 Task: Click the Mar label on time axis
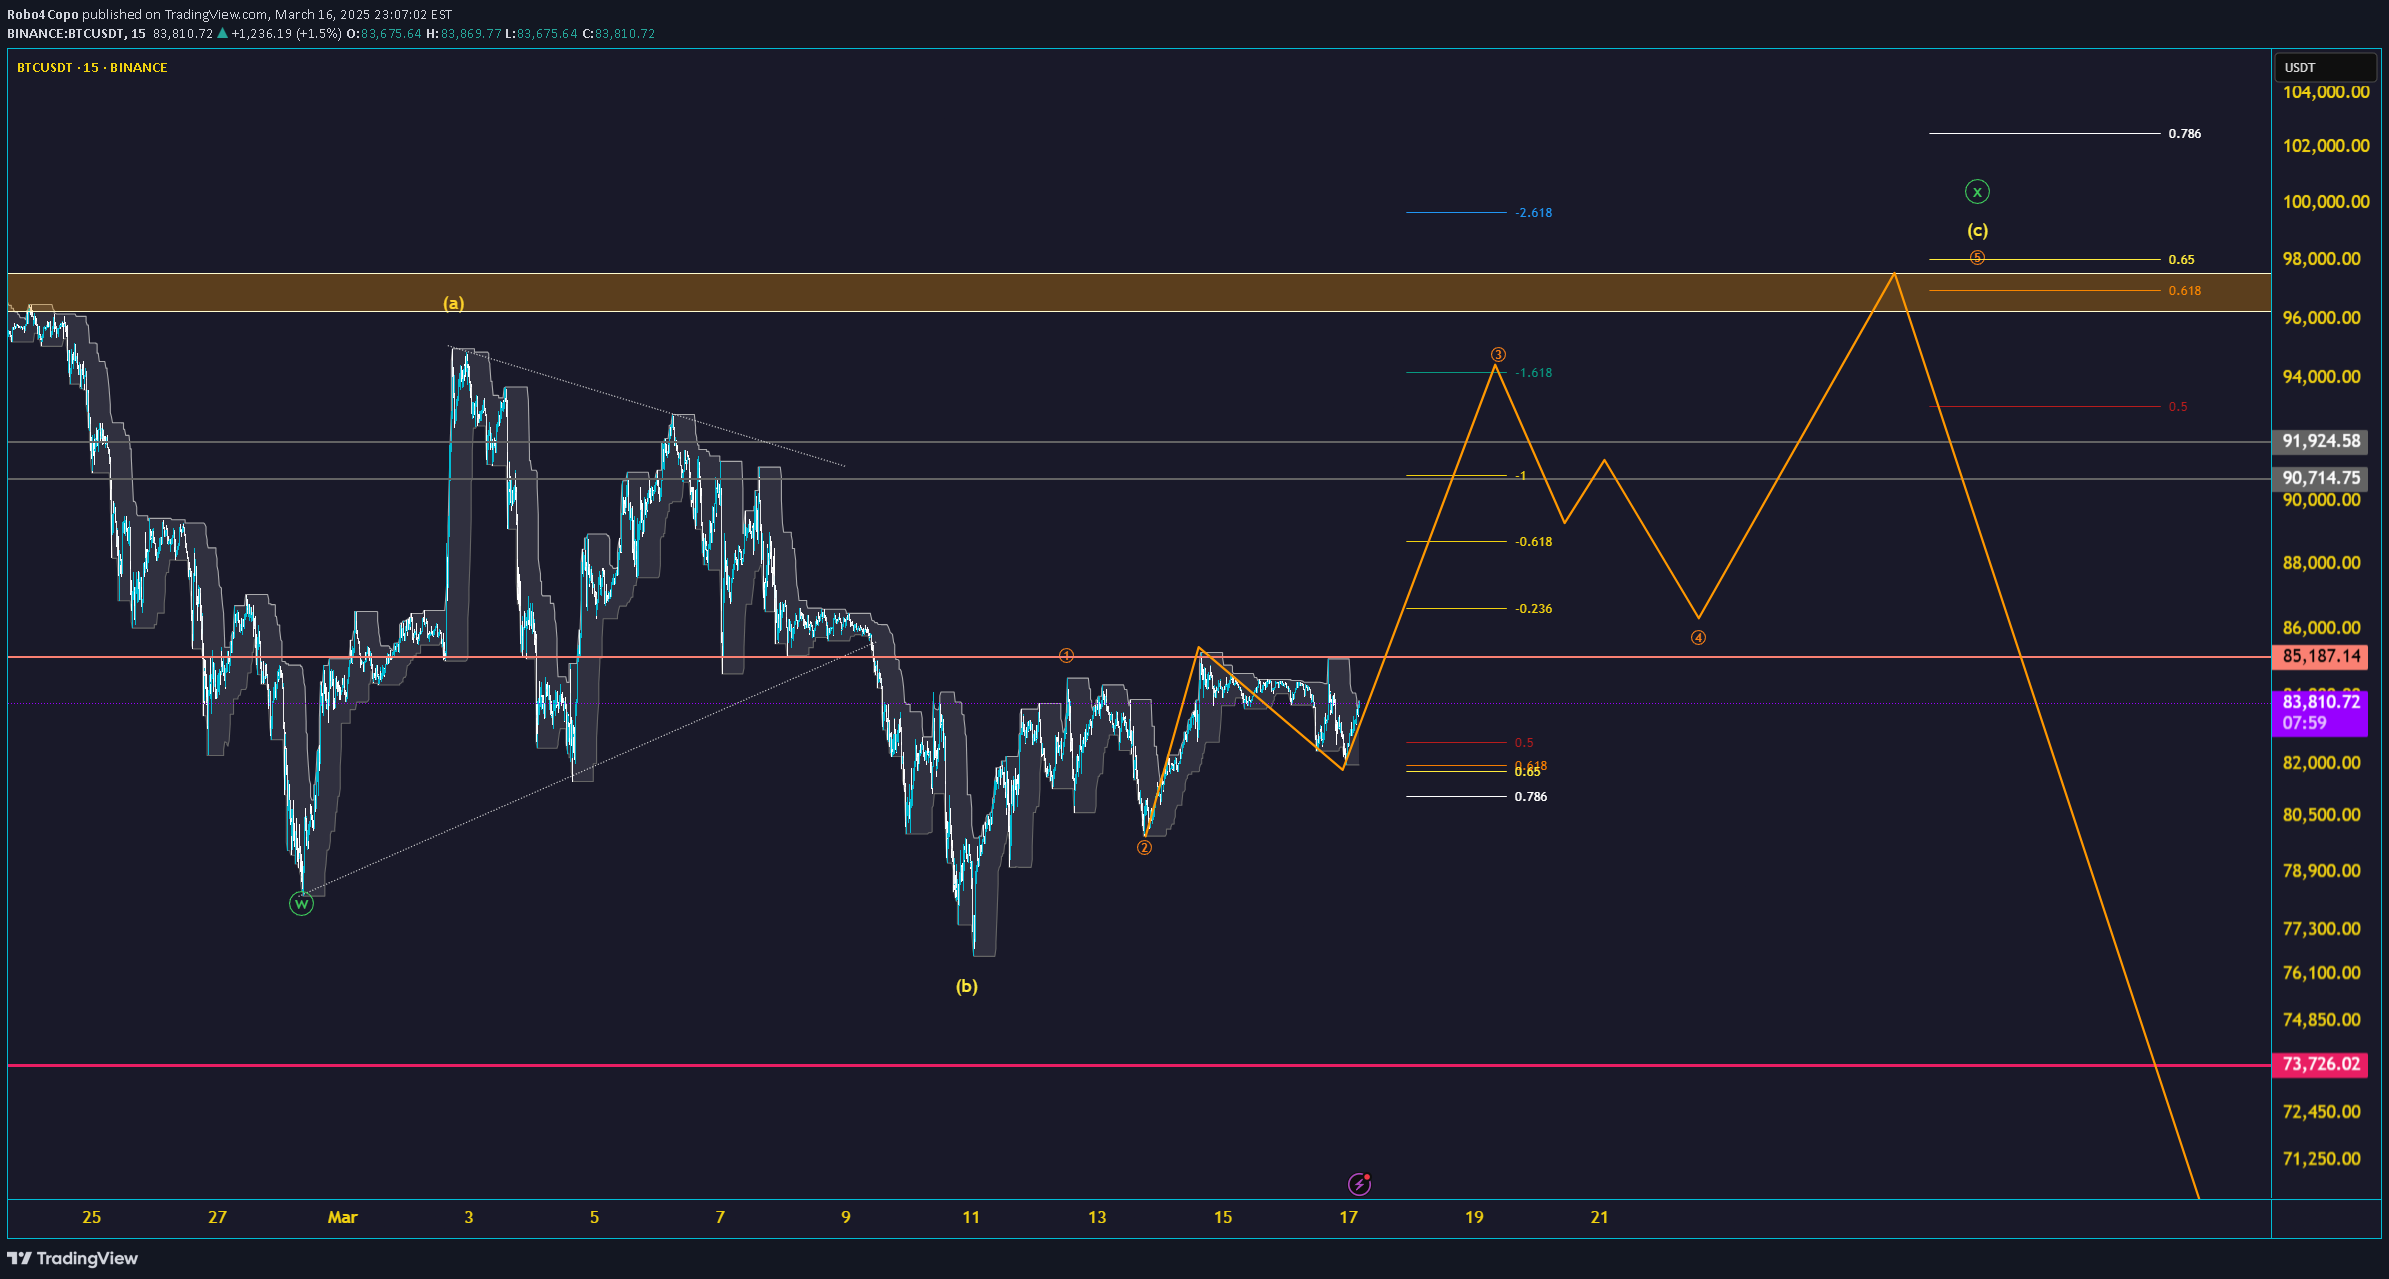(x=343, y=1217)
